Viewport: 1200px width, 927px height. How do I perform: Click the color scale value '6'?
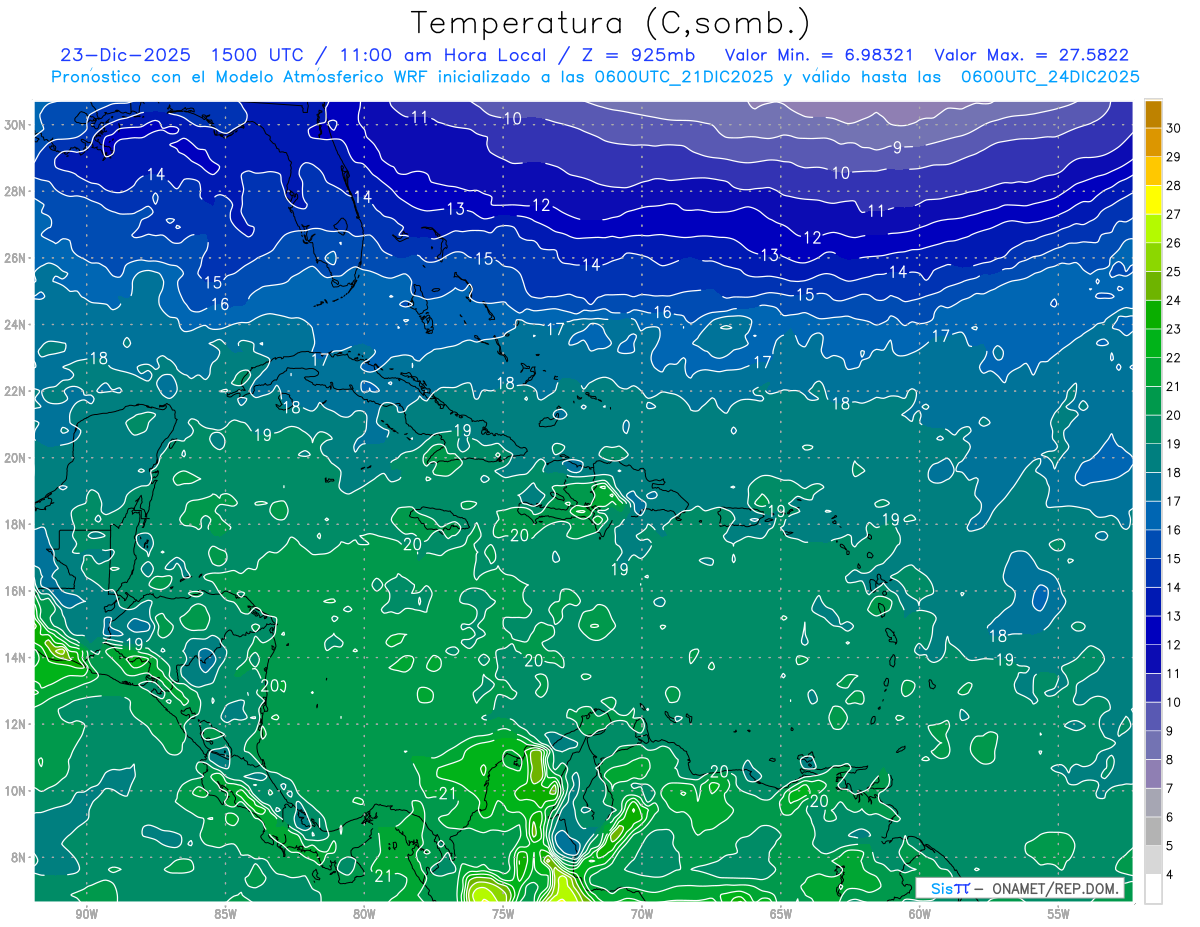point(1171,817)
